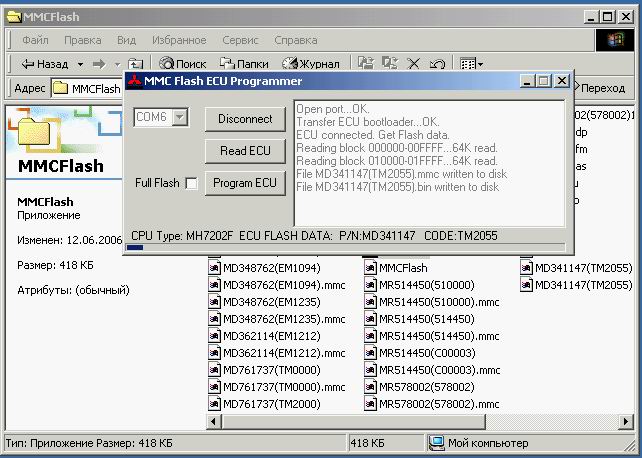
Task: Select file MR514450(514450) icon
Action: click(370, 319)
